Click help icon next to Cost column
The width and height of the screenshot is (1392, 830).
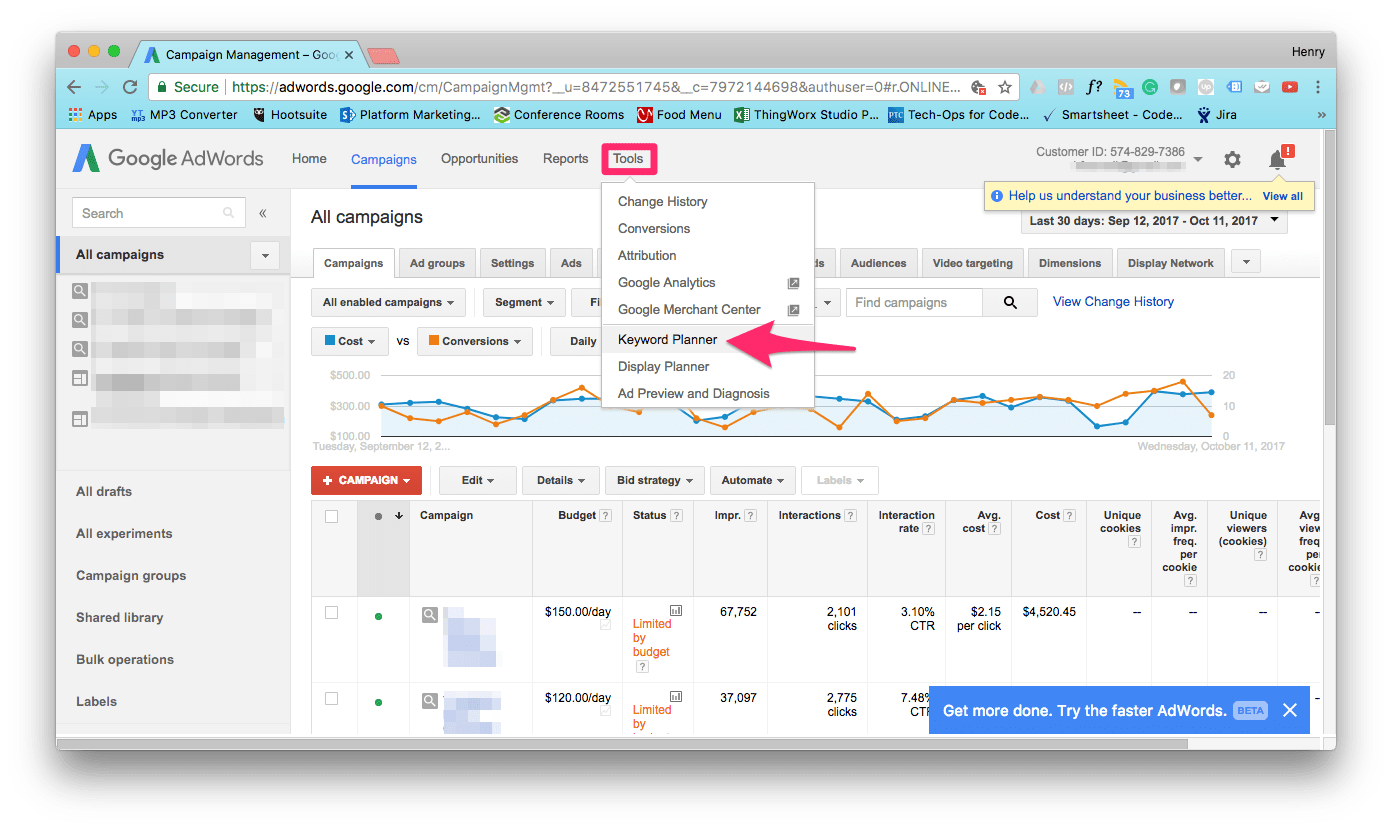pos(1070,516)
